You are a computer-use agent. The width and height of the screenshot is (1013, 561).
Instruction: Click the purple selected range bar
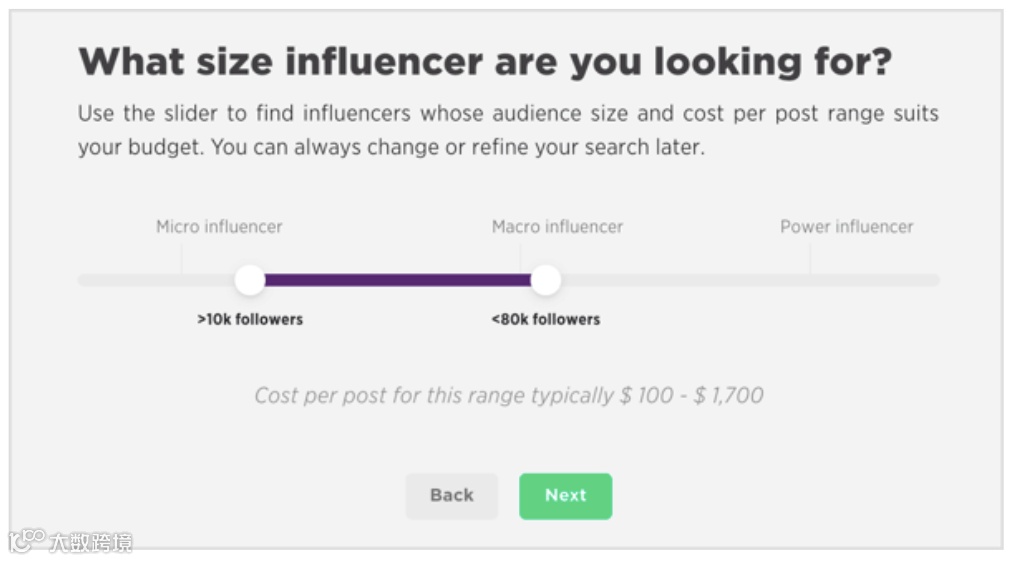click(x=397, y=280)
